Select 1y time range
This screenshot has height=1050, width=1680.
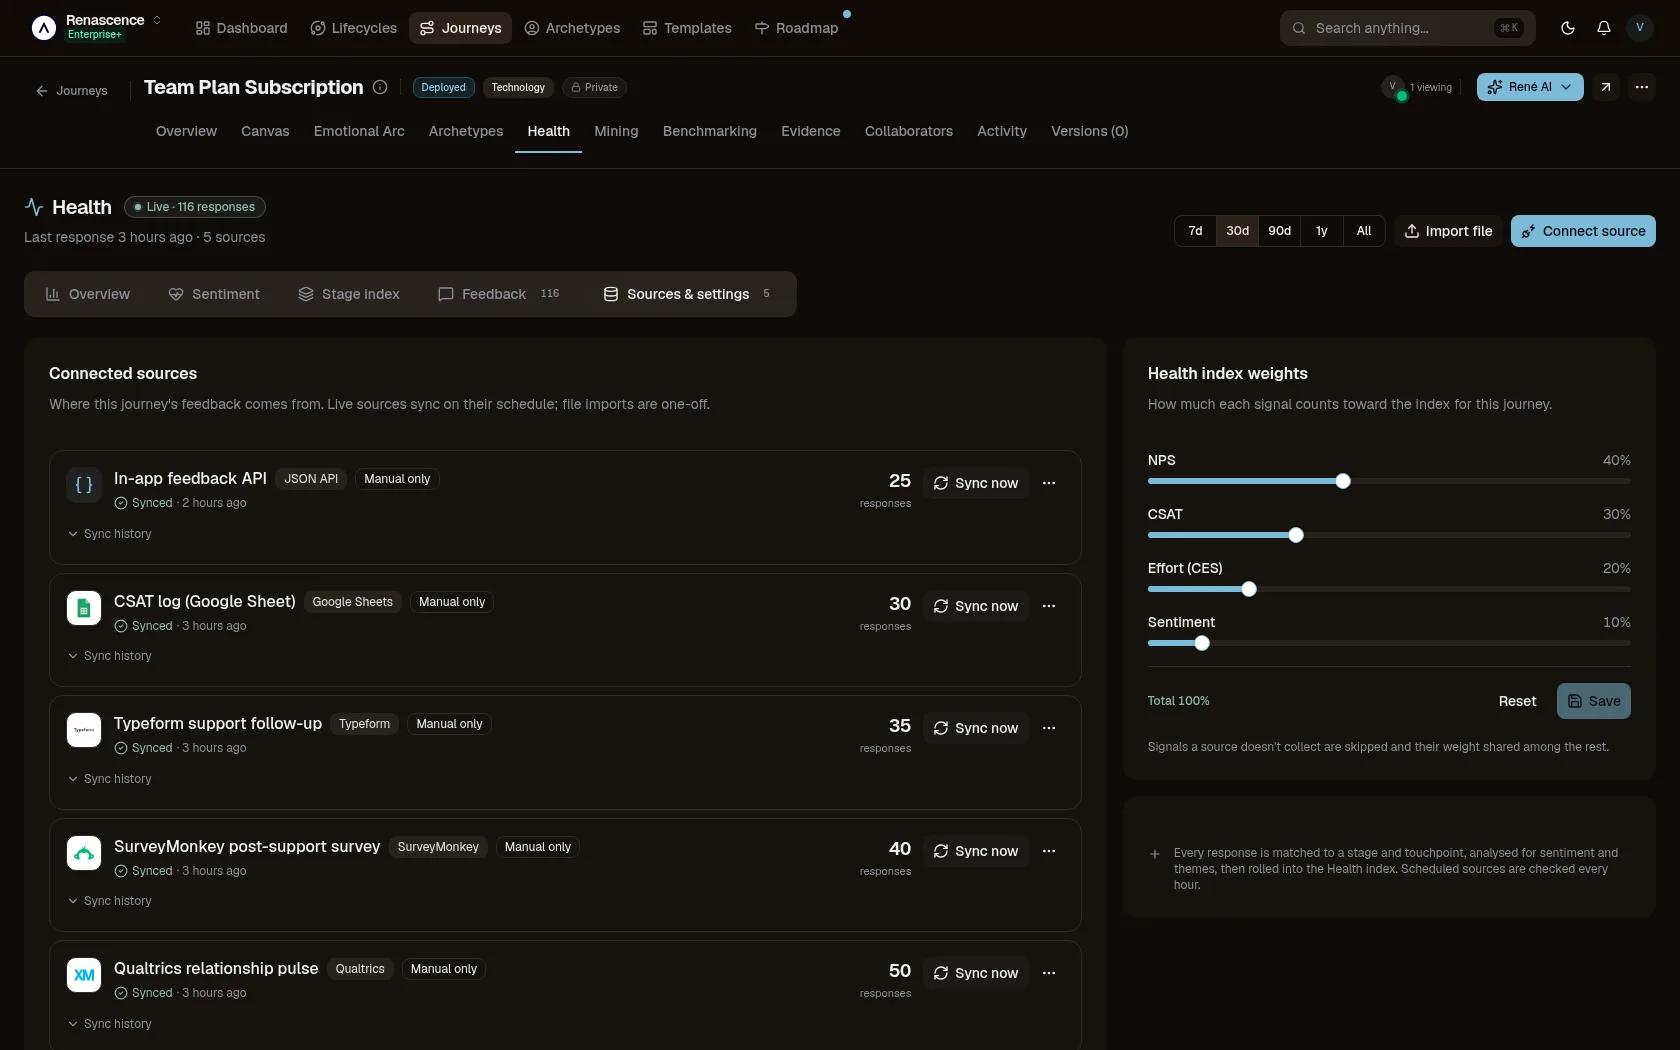[x=1321, y=231]
